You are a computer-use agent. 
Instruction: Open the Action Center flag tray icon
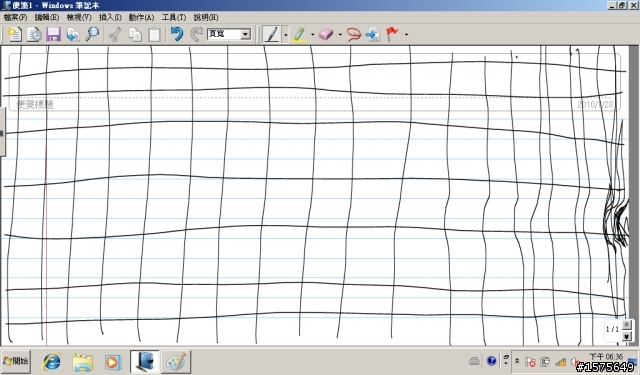[530, 362]
